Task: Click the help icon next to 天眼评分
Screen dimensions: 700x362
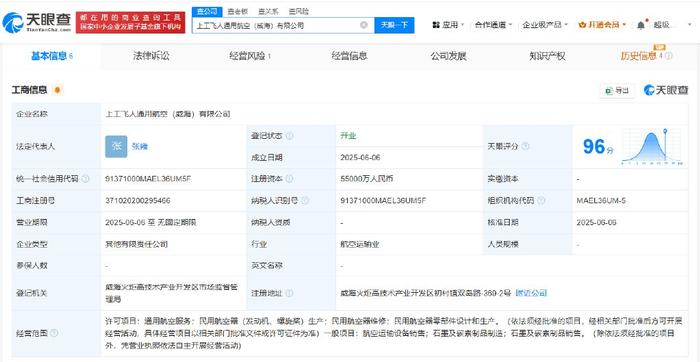Action: (x=525, y=146)
